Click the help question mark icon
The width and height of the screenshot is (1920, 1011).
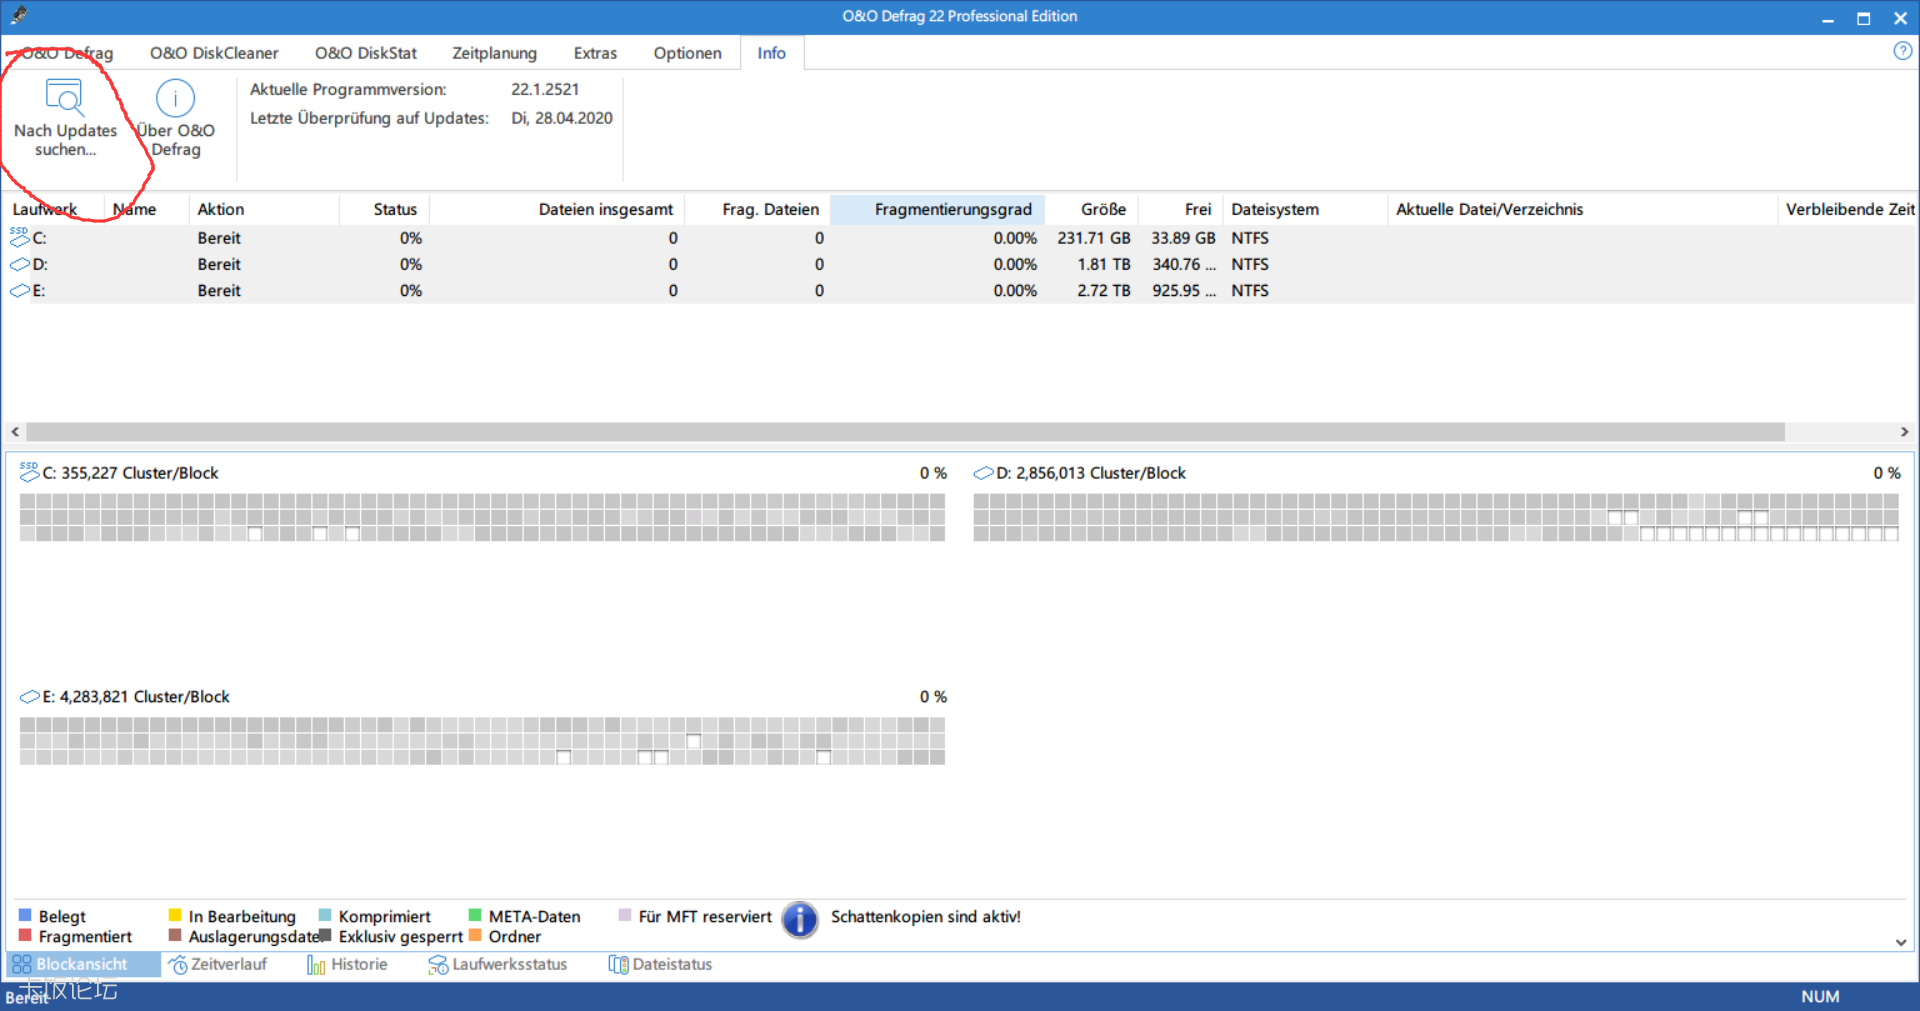1902,51
